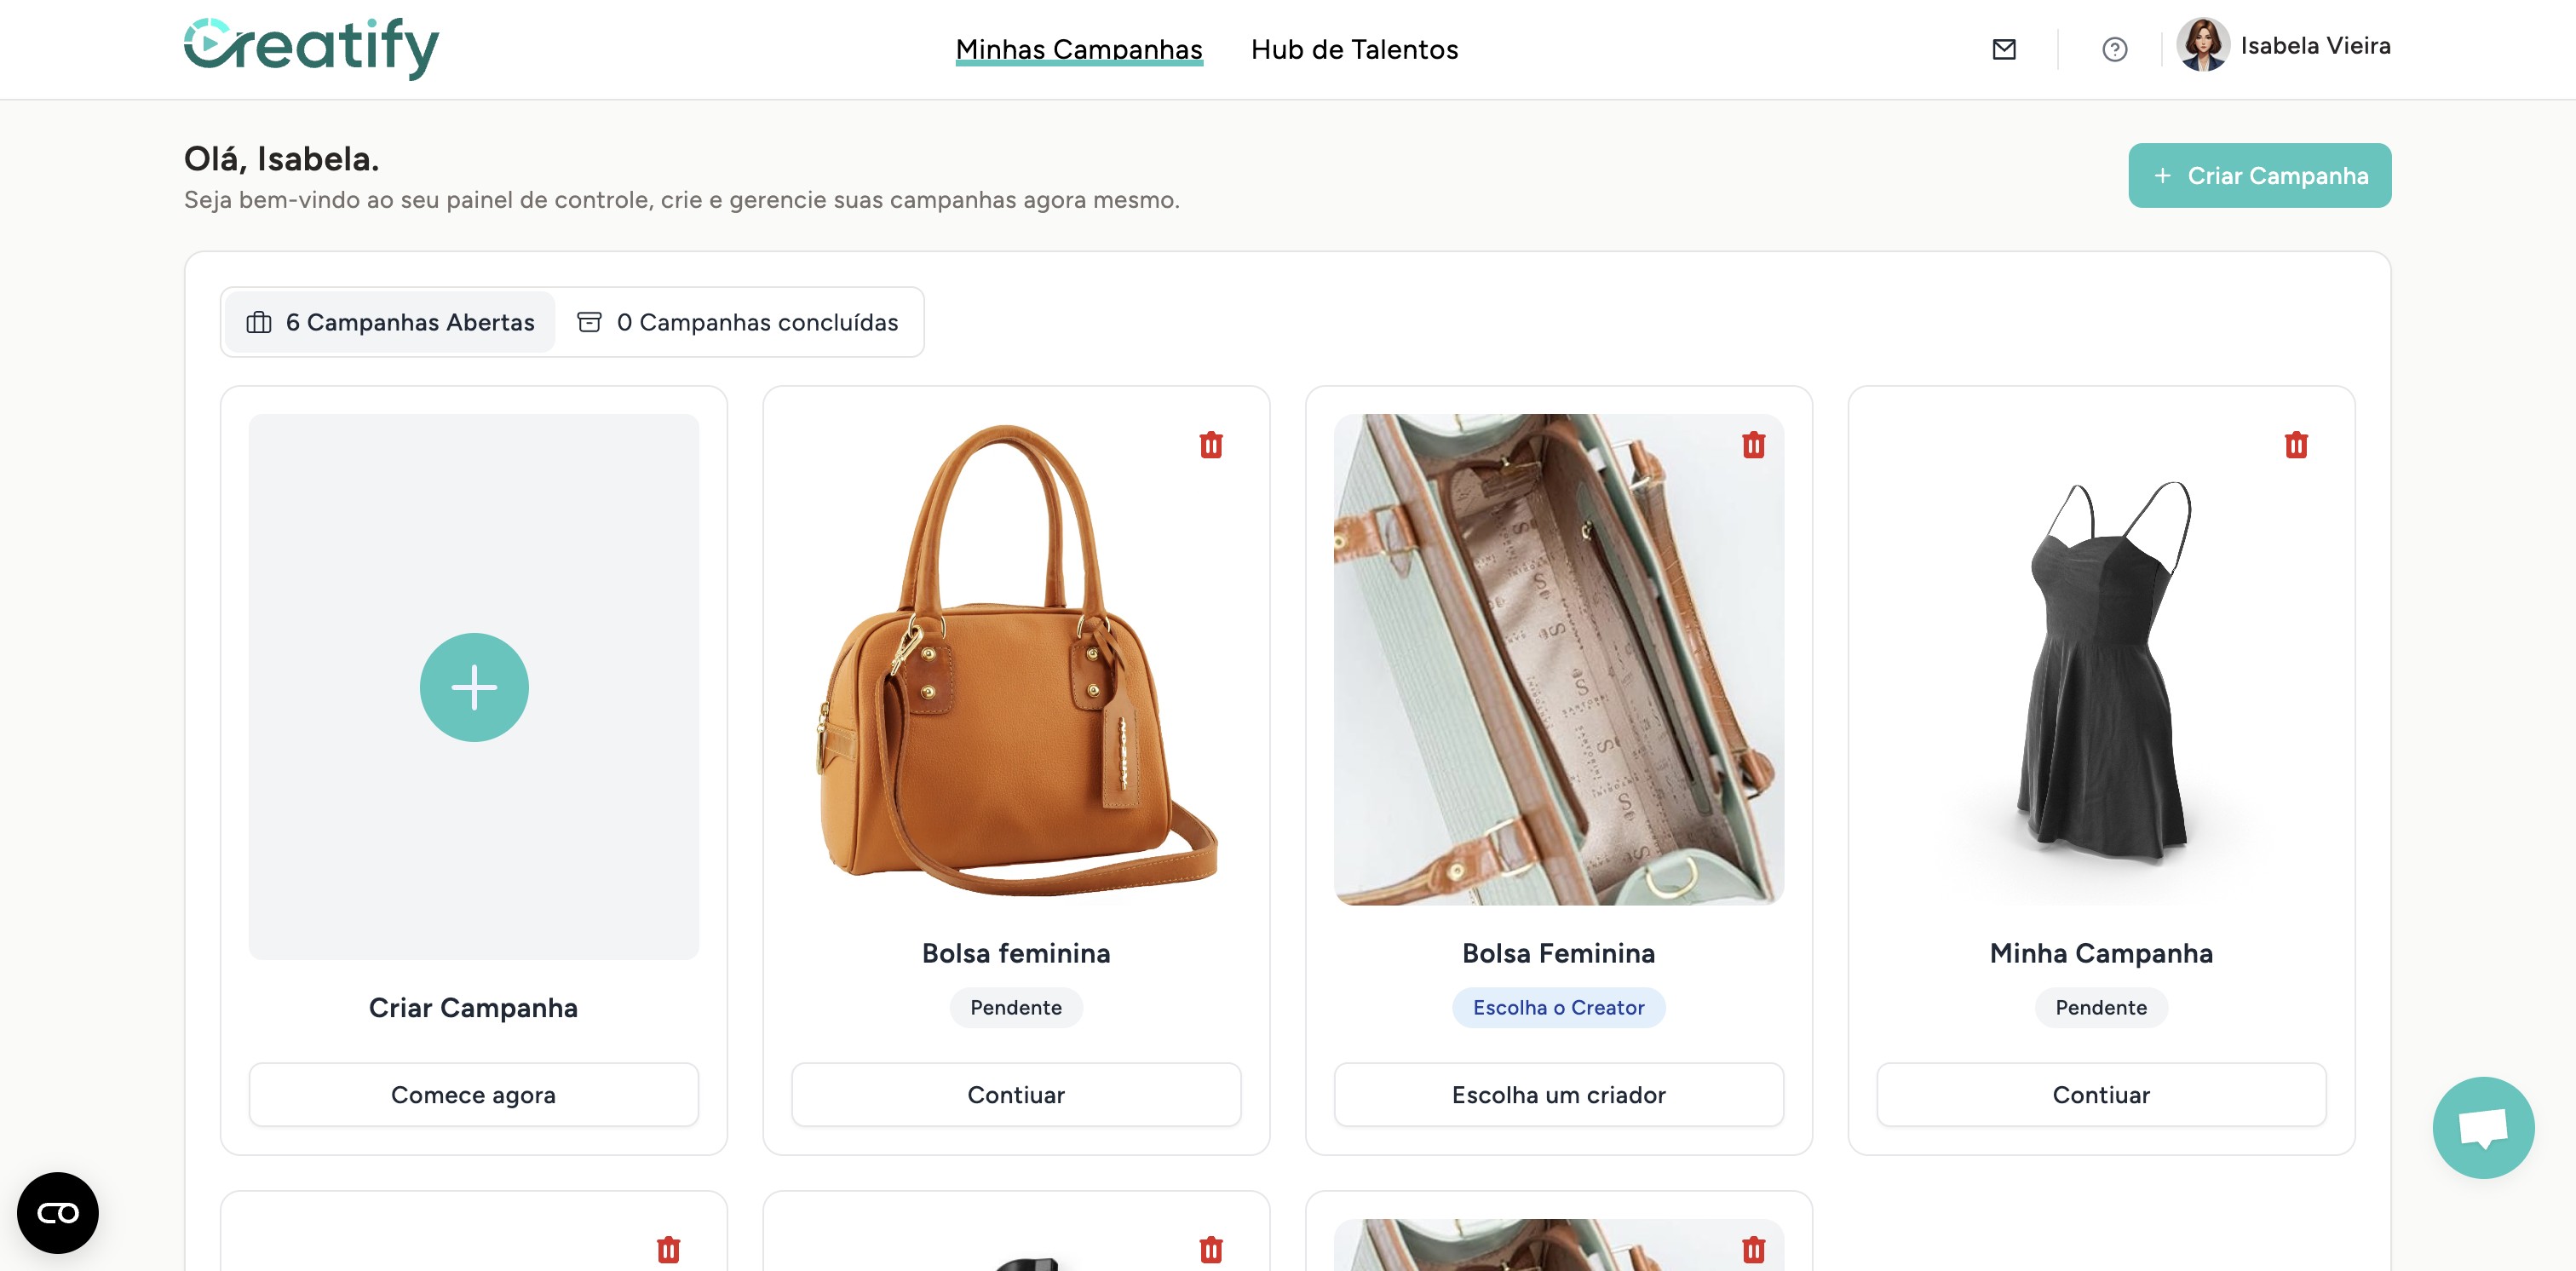Open the black dress thumbnail

2101,660
